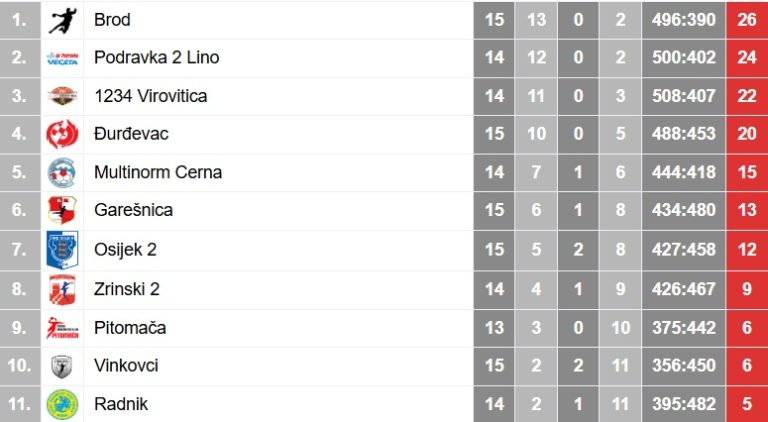
Task: Click the Zrinski 2 club logo
Action: (62, 289)
